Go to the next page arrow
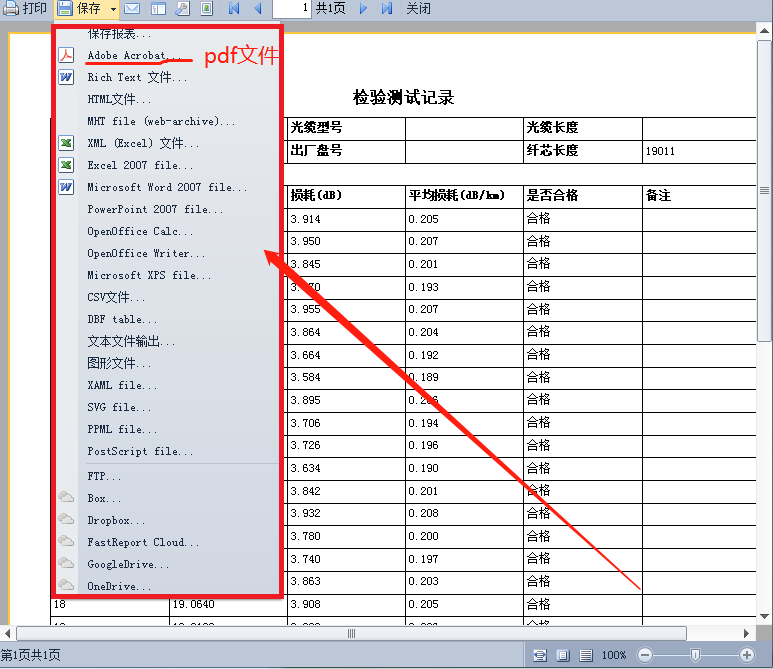Viewport: 773px width, 669px height. click(x=362, y=9)
